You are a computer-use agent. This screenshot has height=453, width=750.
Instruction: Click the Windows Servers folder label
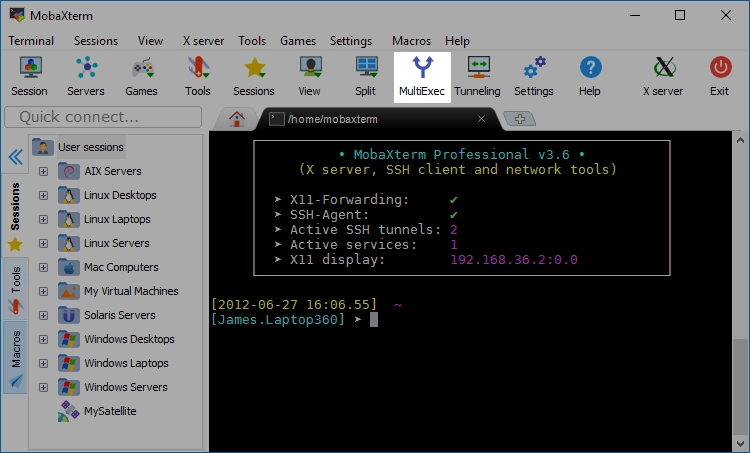click(x=126, y=387)
